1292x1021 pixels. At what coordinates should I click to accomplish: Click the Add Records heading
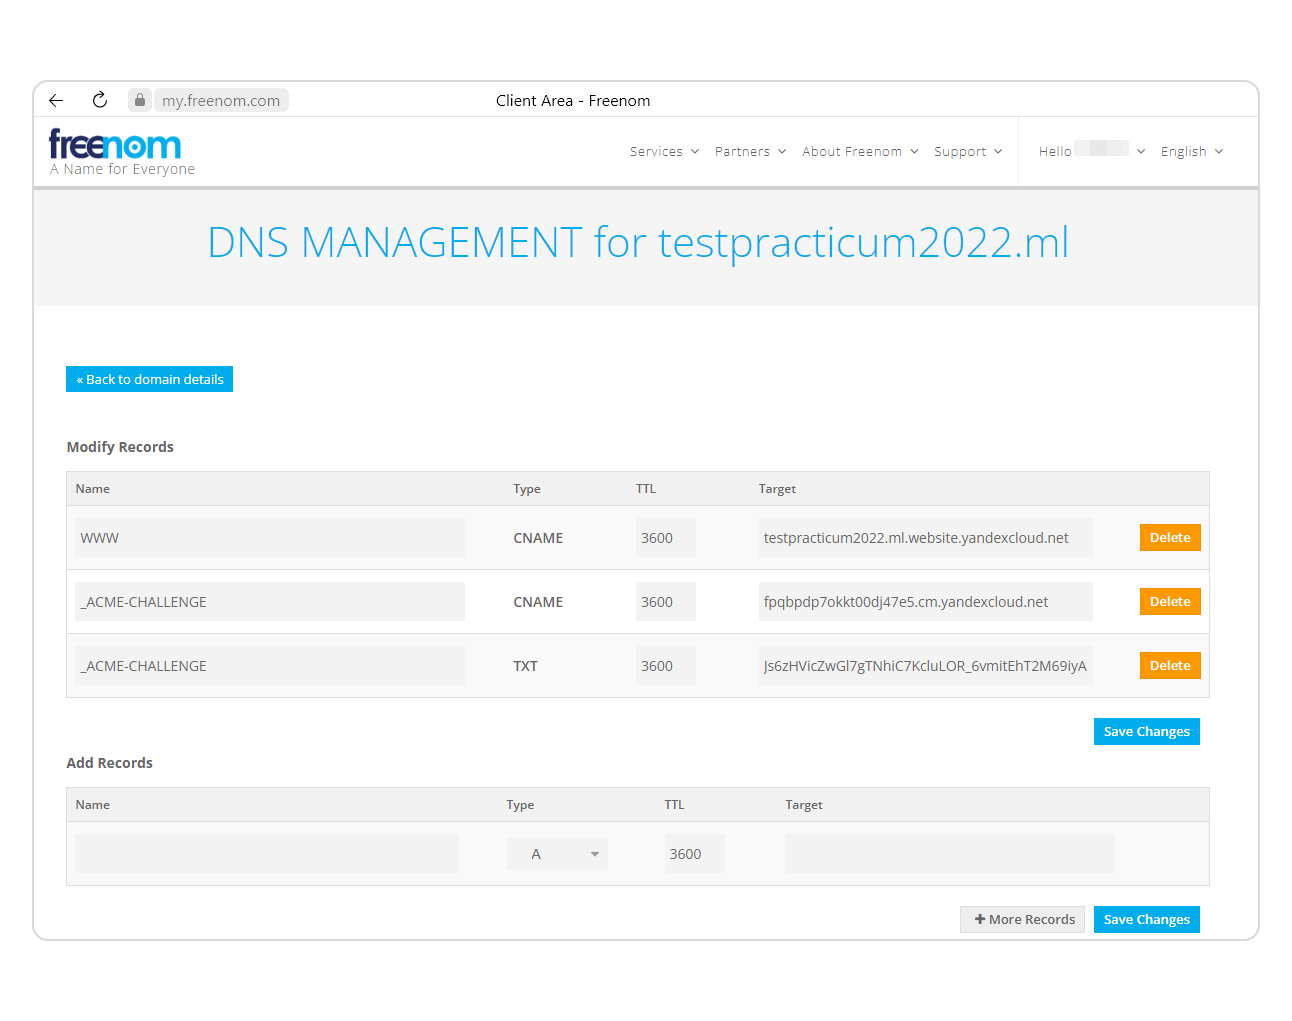point(109,763)
